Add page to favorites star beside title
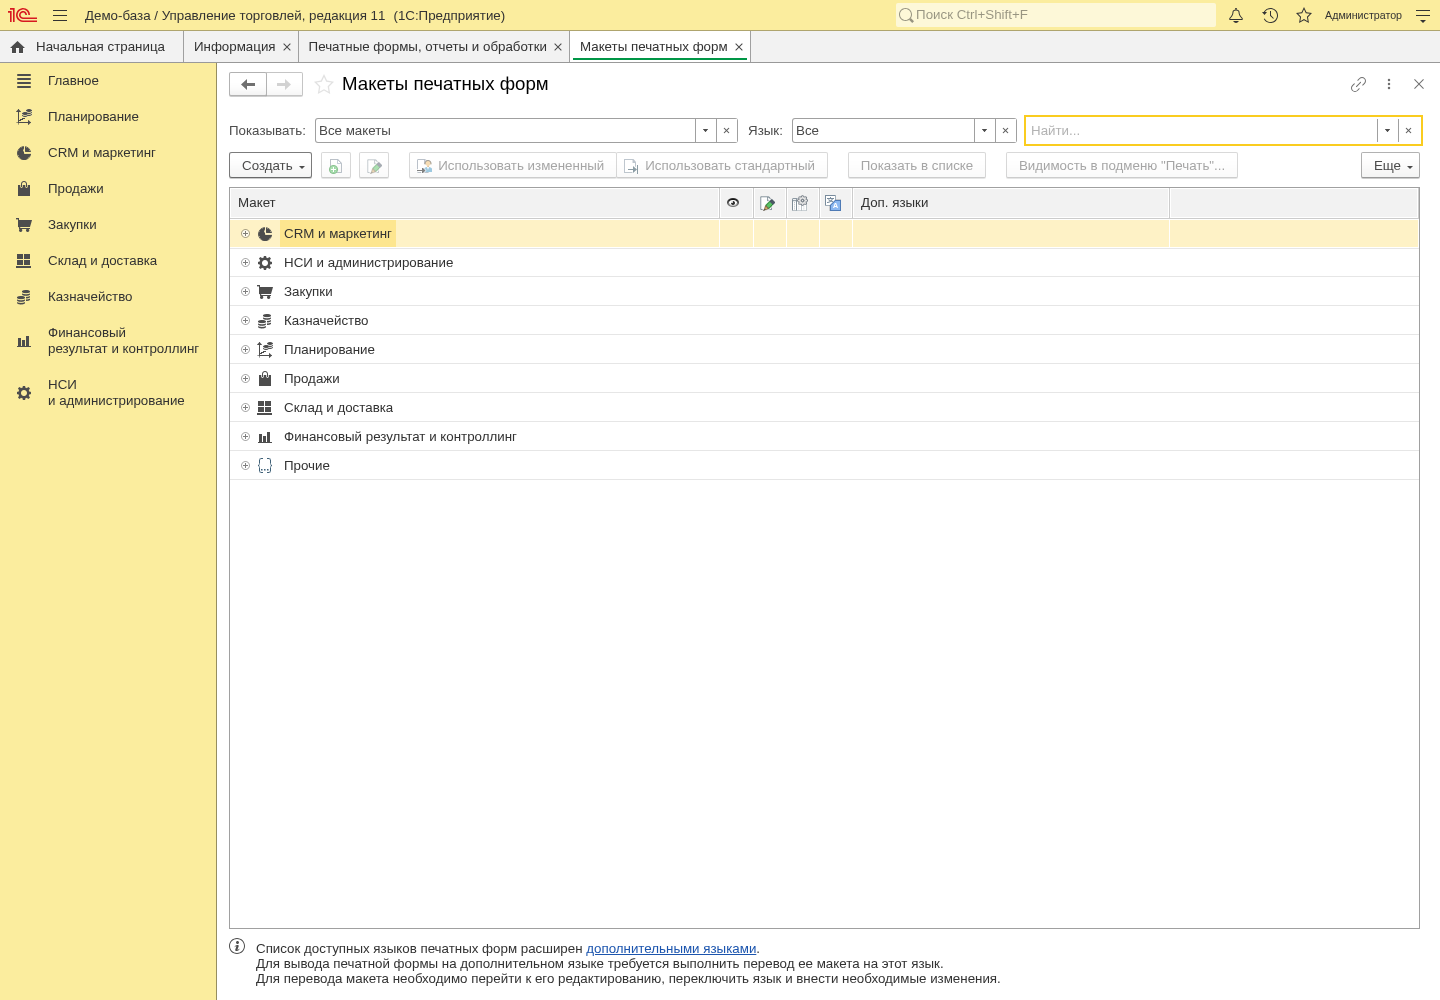1440x1000 pixels. click(324, 84)
